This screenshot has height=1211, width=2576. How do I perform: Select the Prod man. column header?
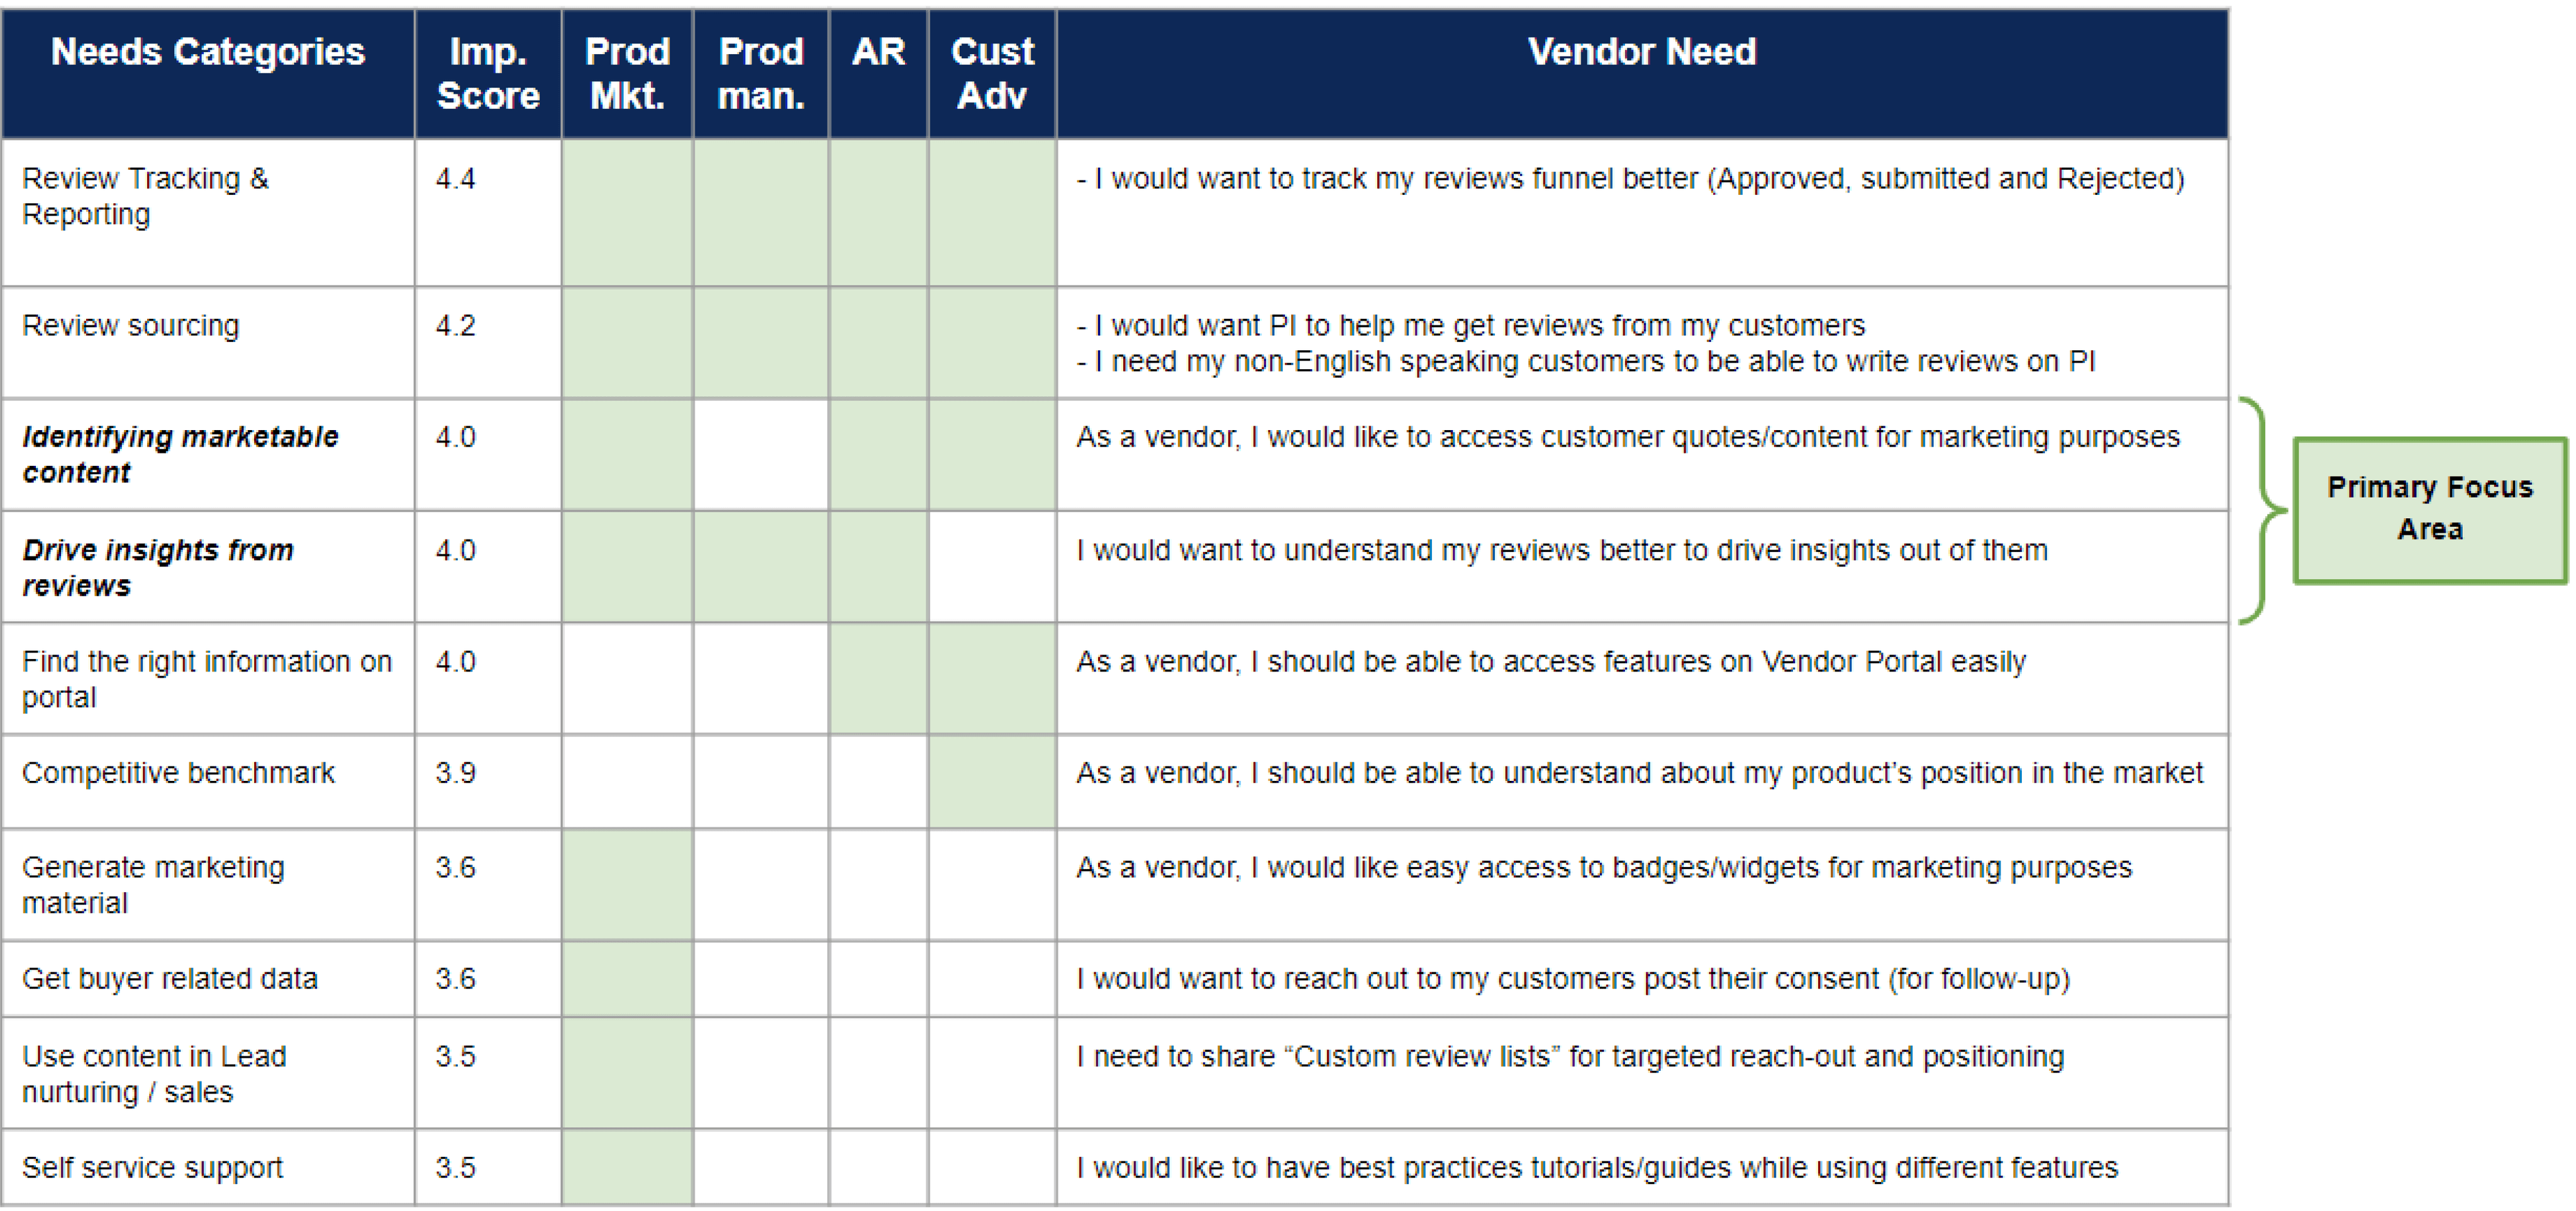coord(761,73)
